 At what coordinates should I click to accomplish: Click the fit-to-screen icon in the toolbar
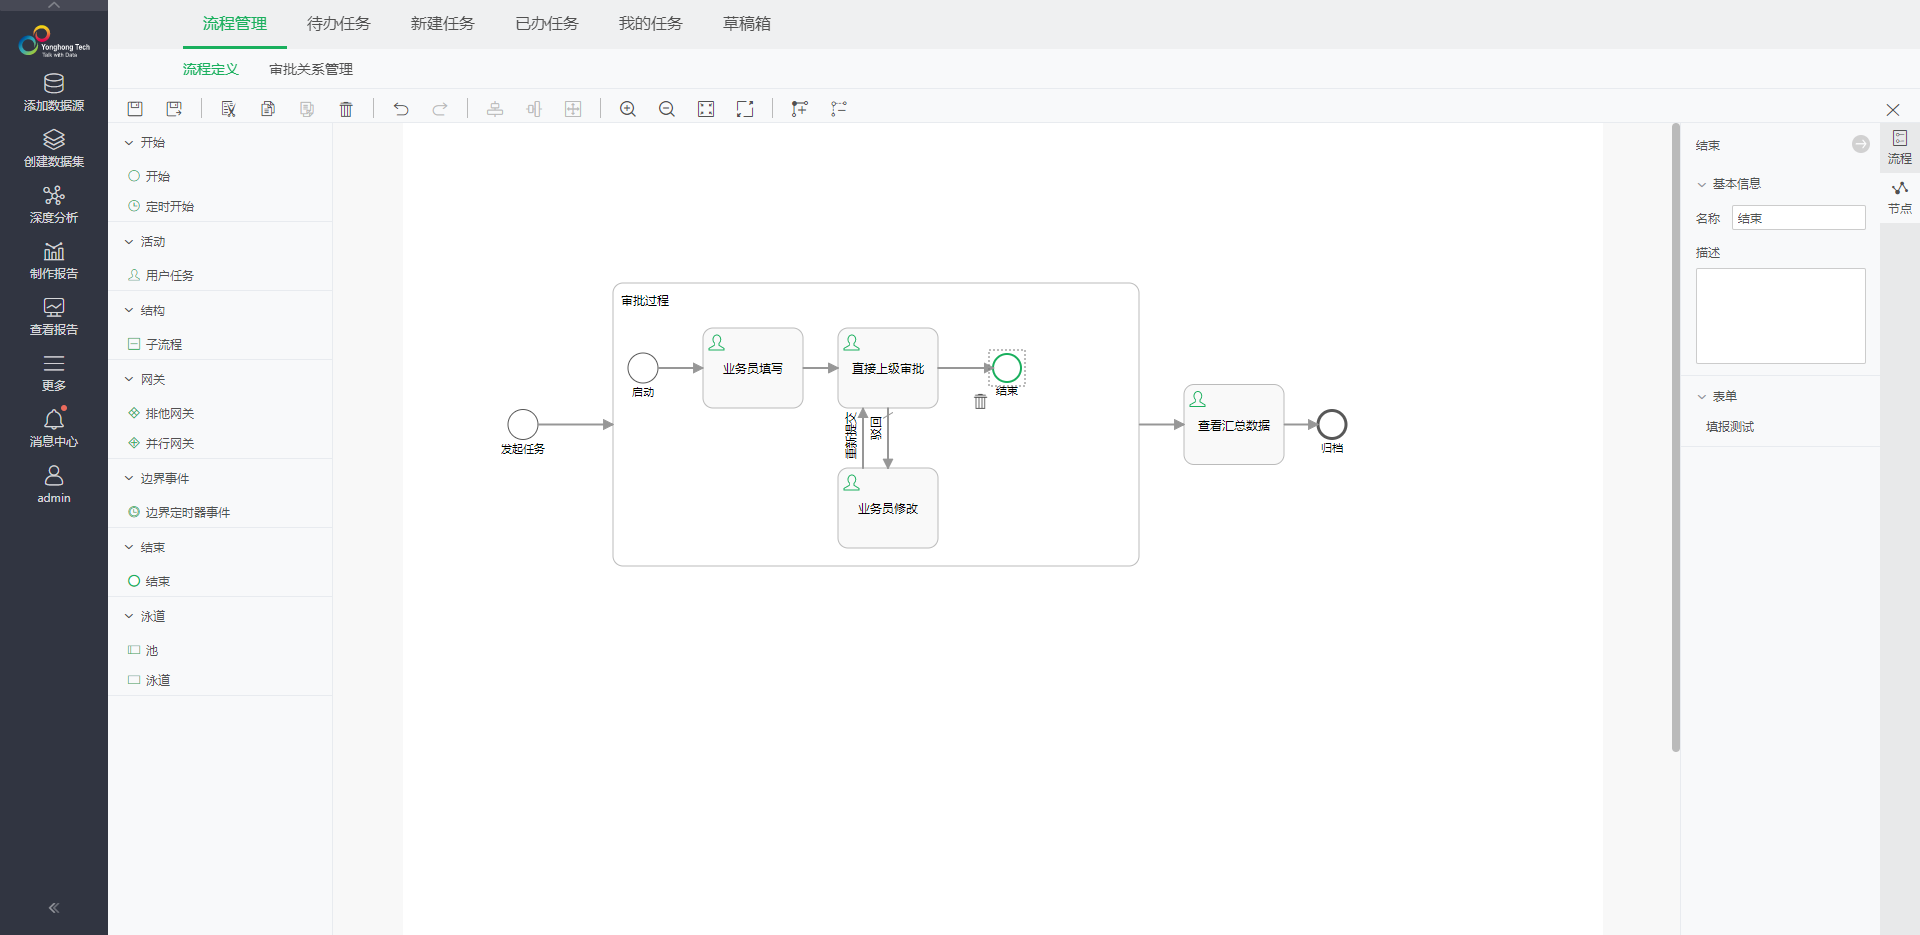click(706, 109)
